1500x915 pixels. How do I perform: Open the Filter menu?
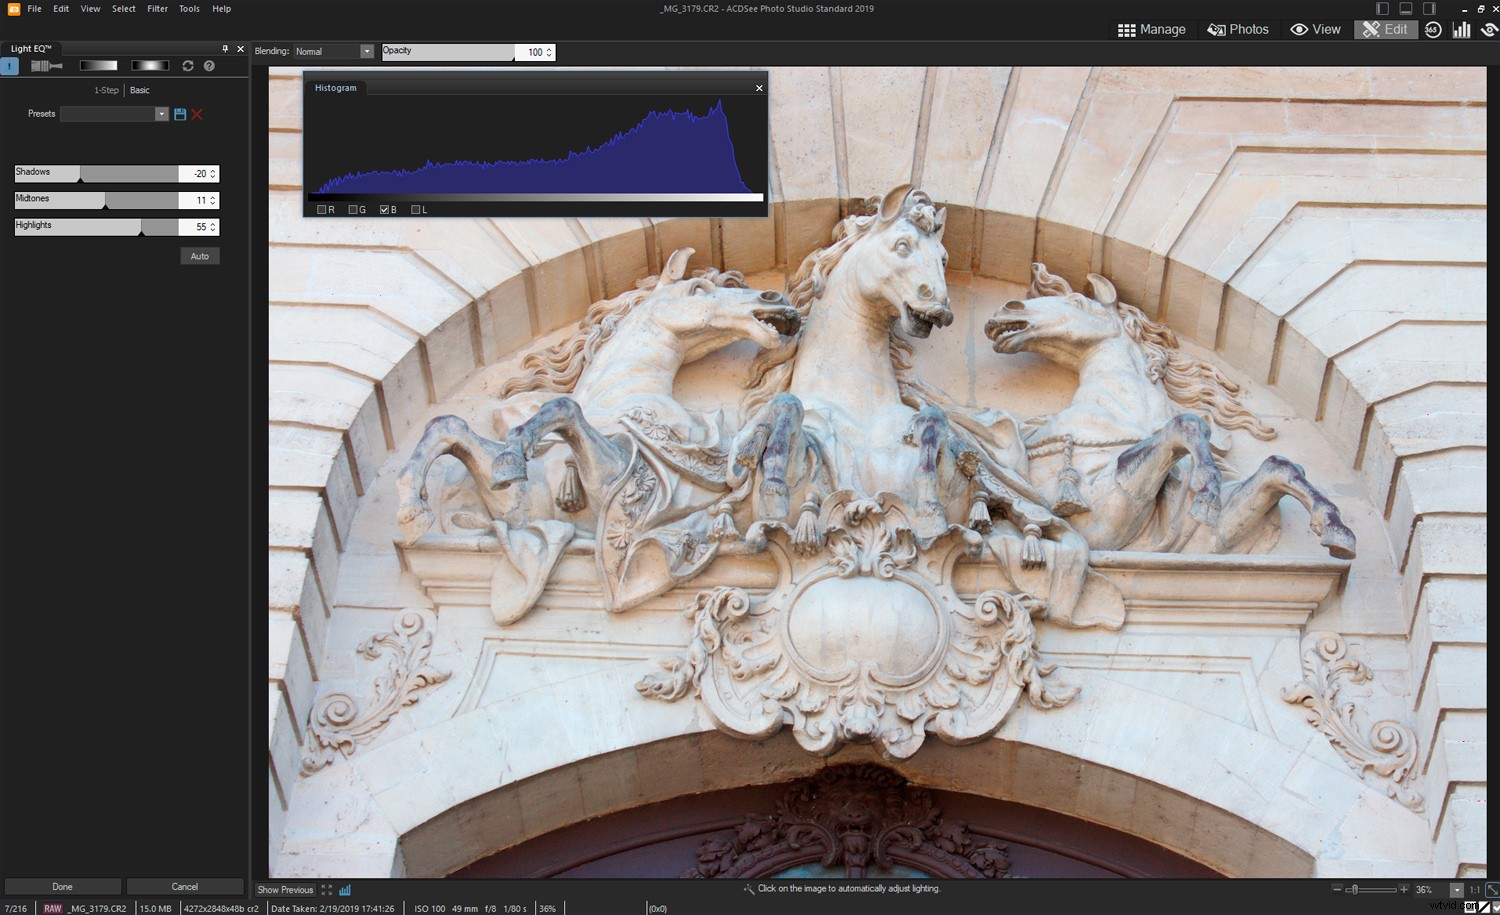(x=157, y=8)
